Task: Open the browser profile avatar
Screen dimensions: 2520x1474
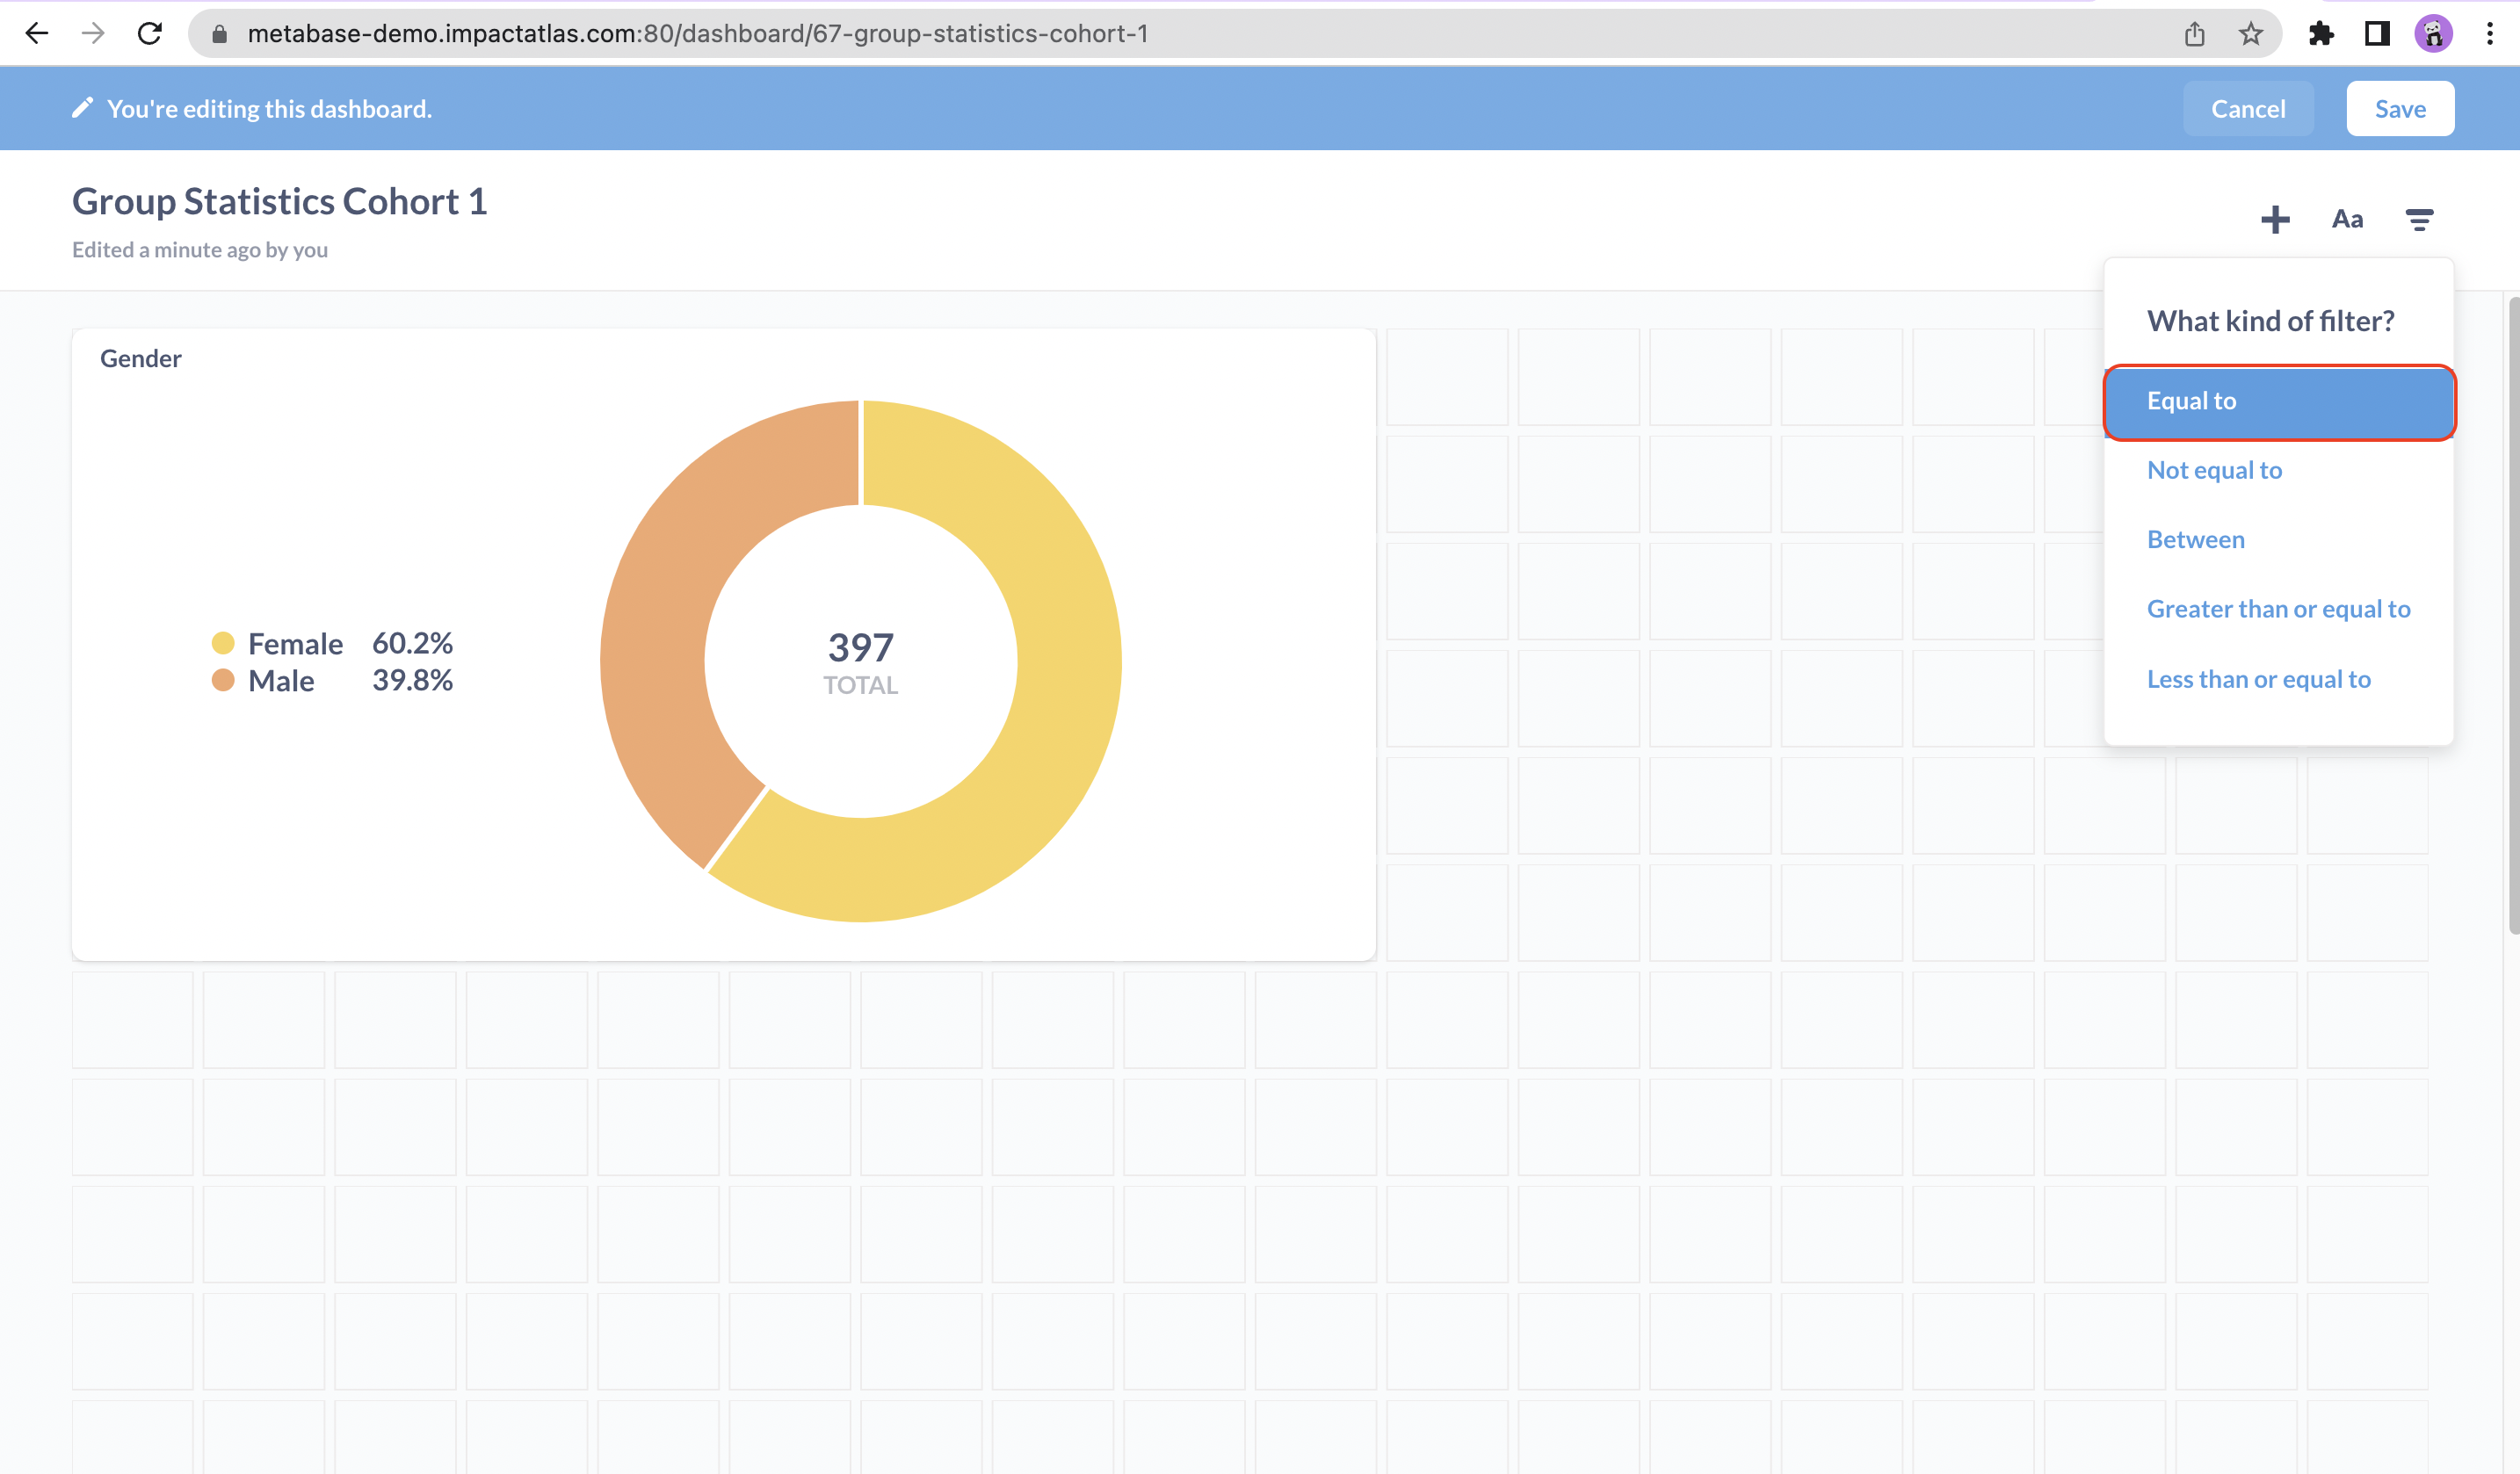Action: (x=2433, y=34)
